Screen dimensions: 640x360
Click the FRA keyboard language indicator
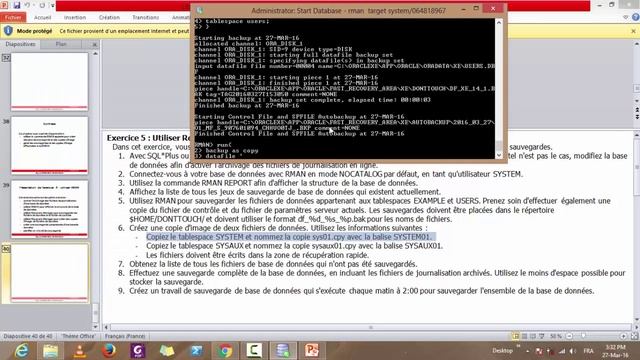pyautogui.click(x=588, y=351)
